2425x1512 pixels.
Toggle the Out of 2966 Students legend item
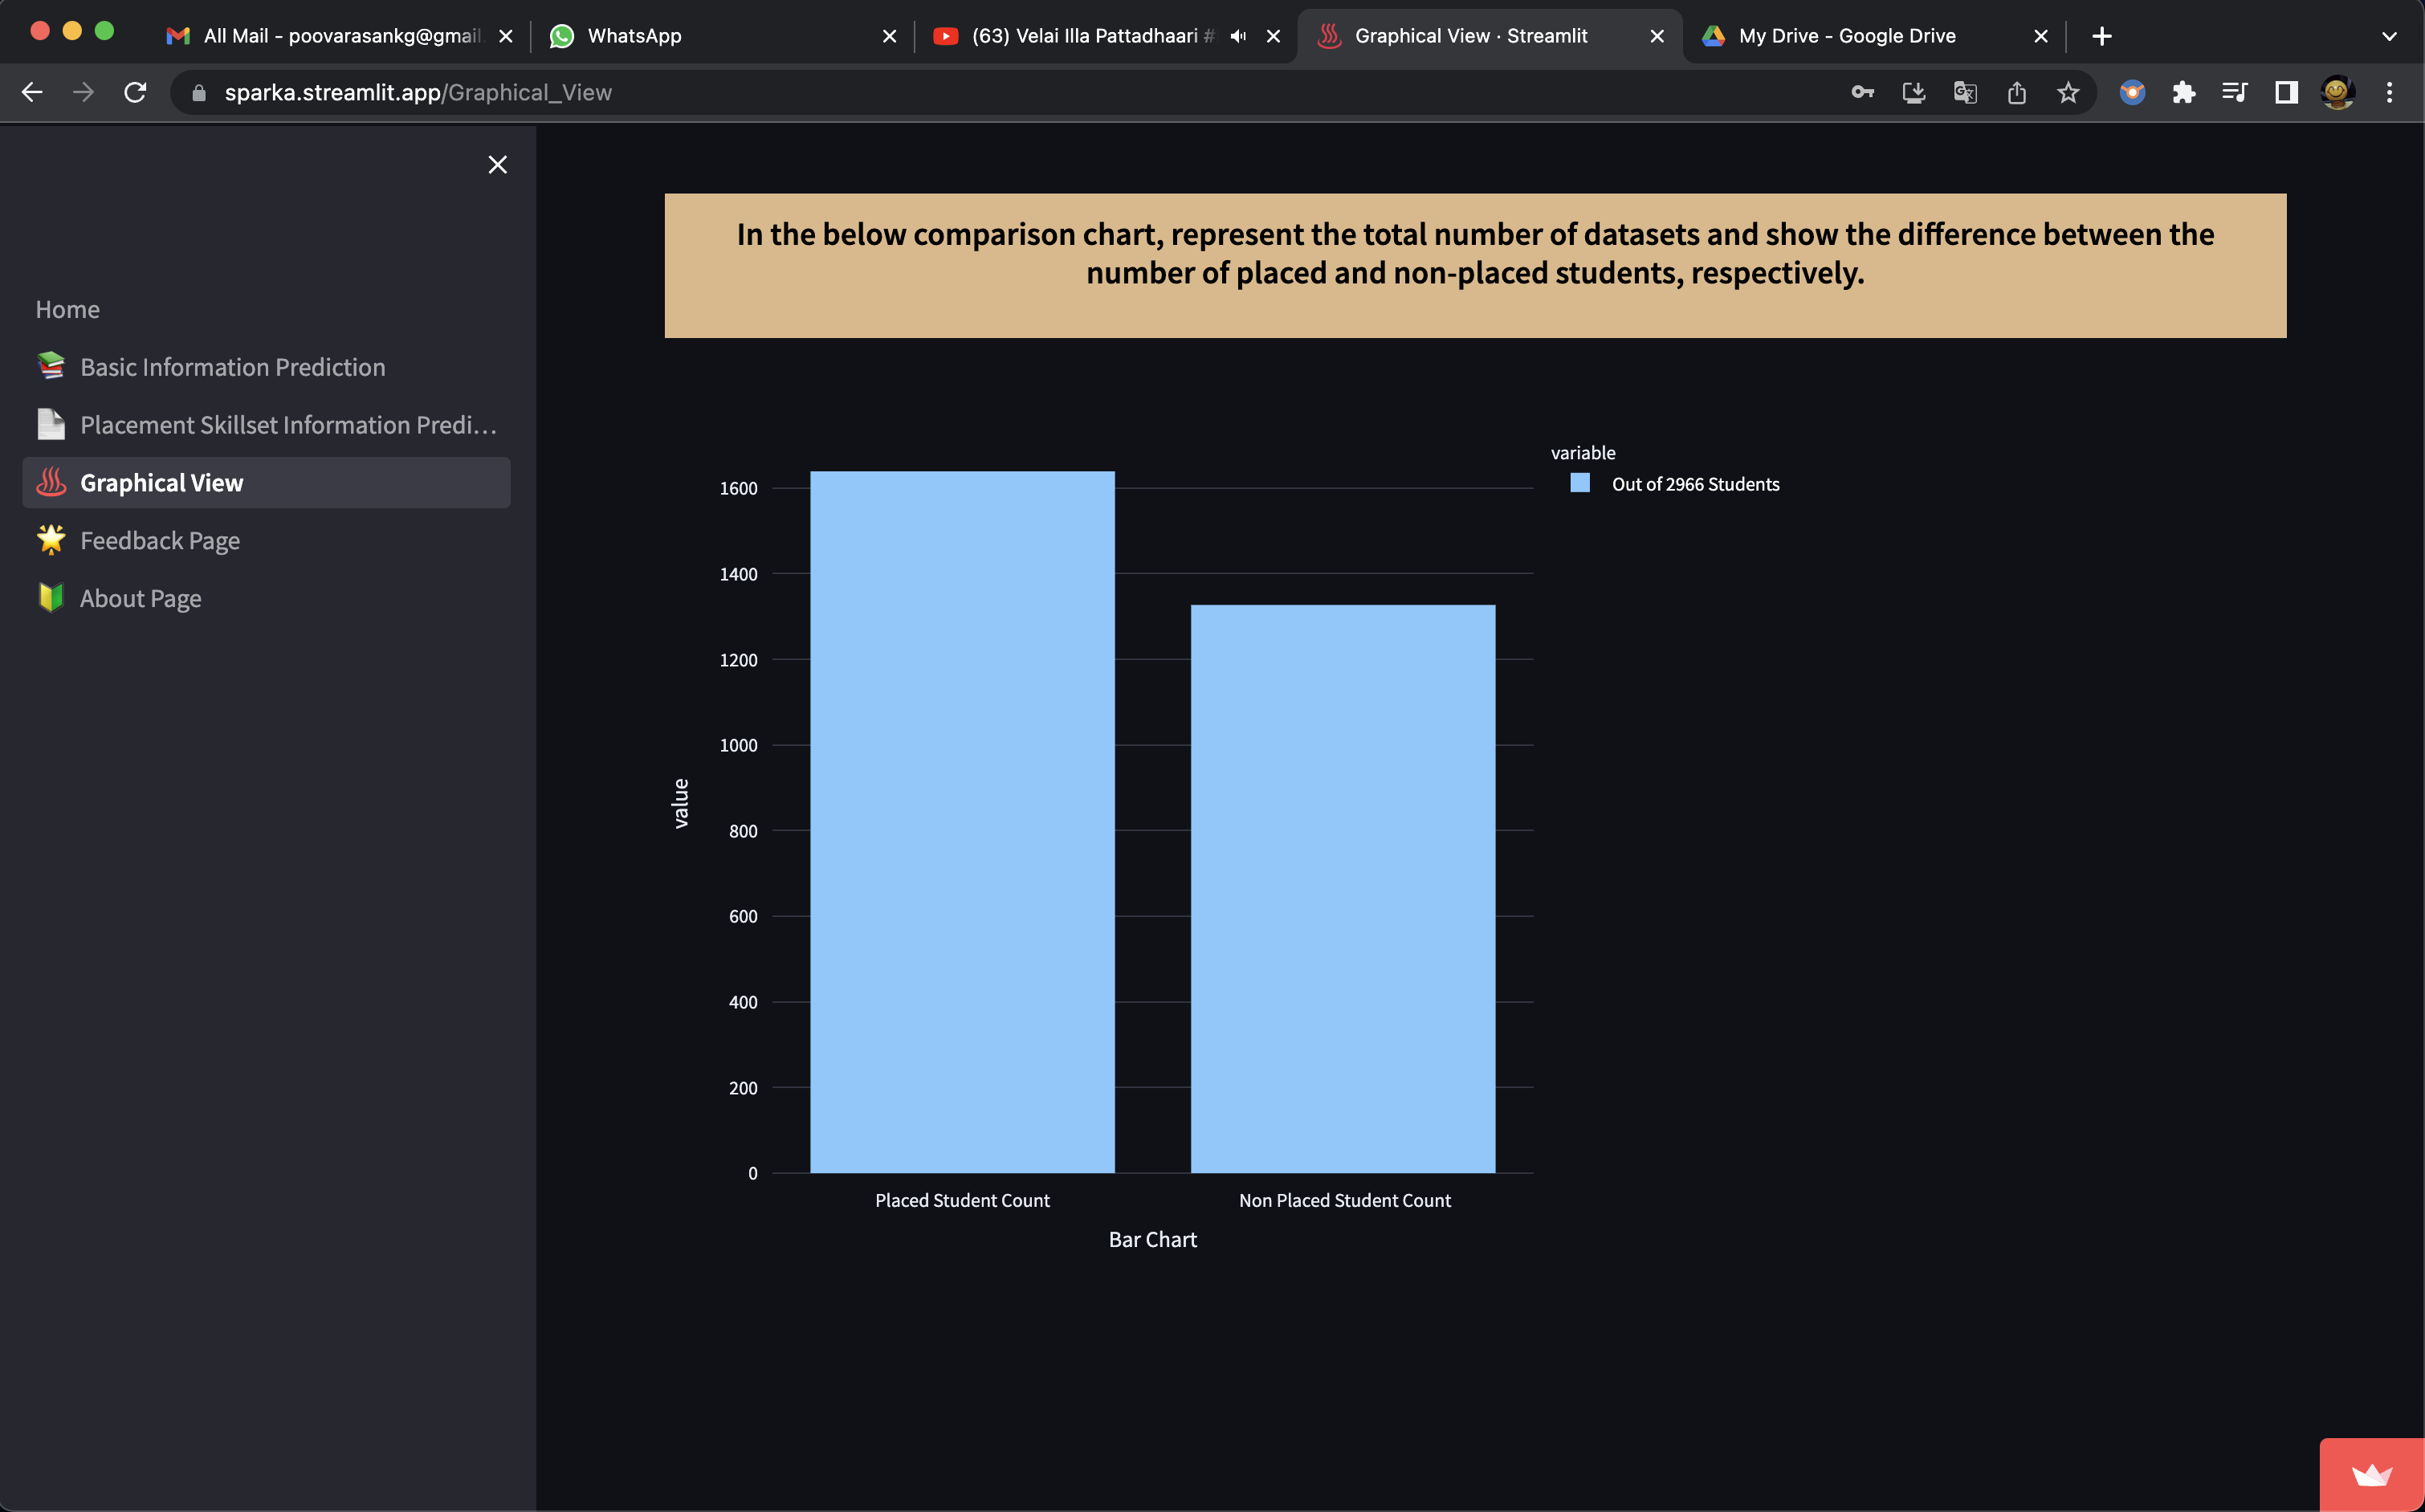pos(1694,483)
